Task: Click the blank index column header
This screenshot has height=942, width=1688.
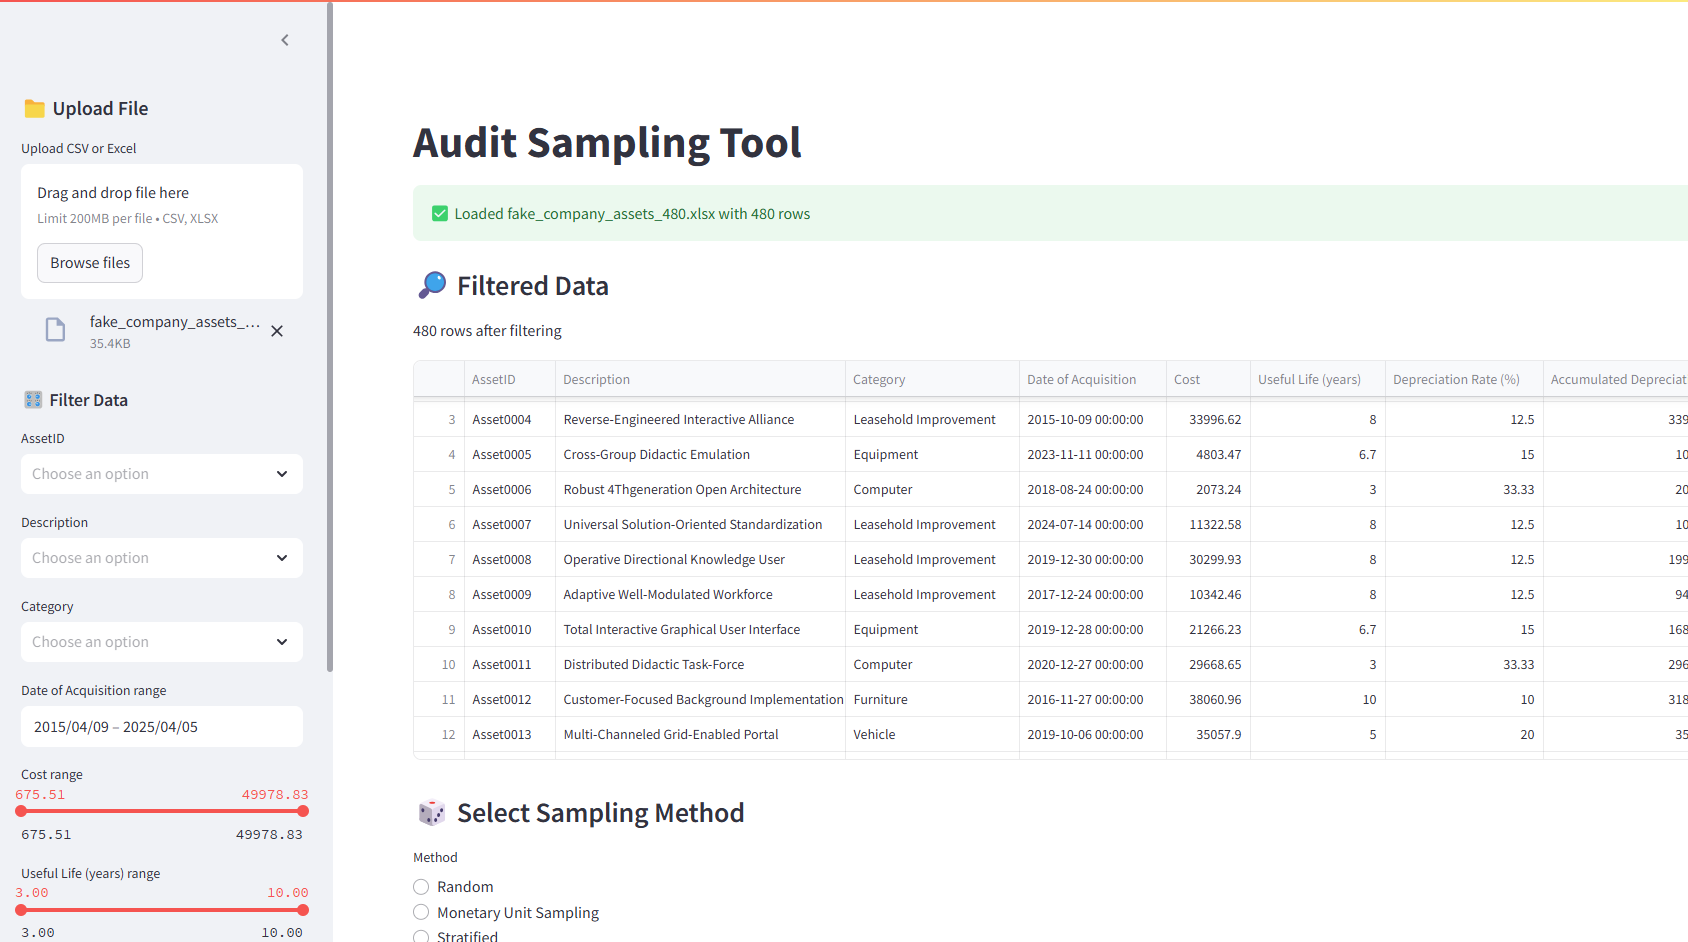Action: pos(439,379)
